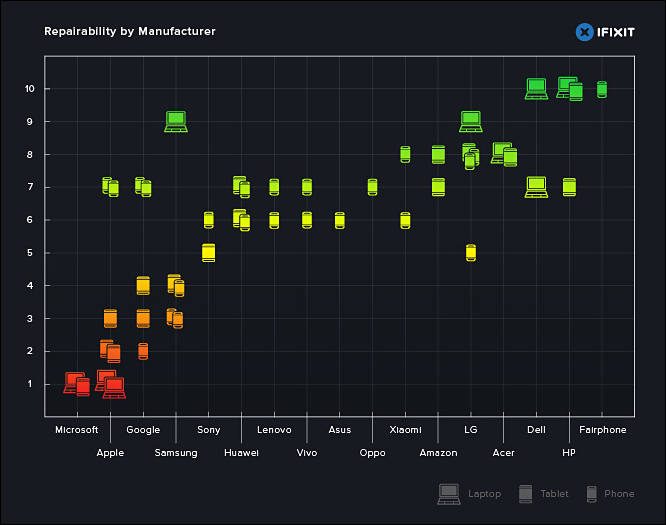Select the Xiaomi phone icon at score 8
This screenshot has height=525, width=666.
[x=405, y=154]
